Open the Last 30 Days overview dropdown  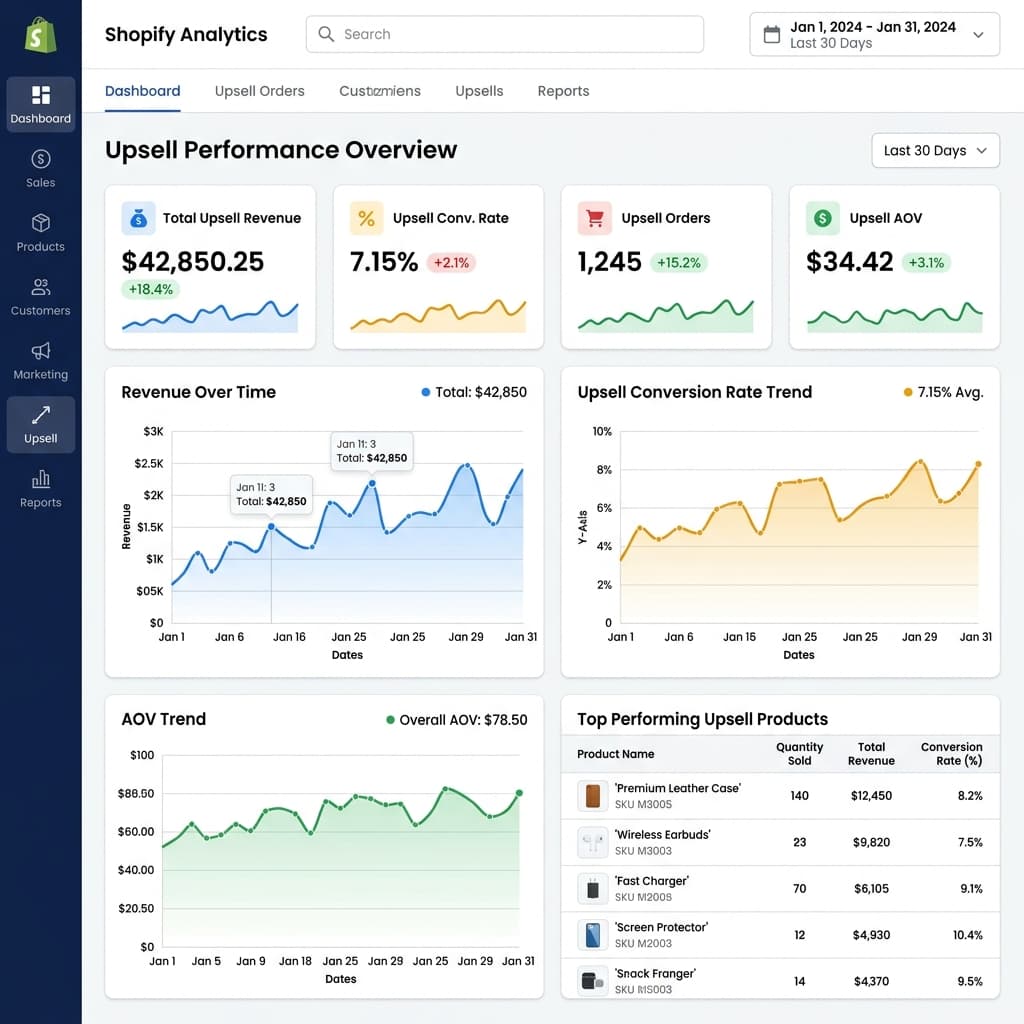click(x=935, y=151)
